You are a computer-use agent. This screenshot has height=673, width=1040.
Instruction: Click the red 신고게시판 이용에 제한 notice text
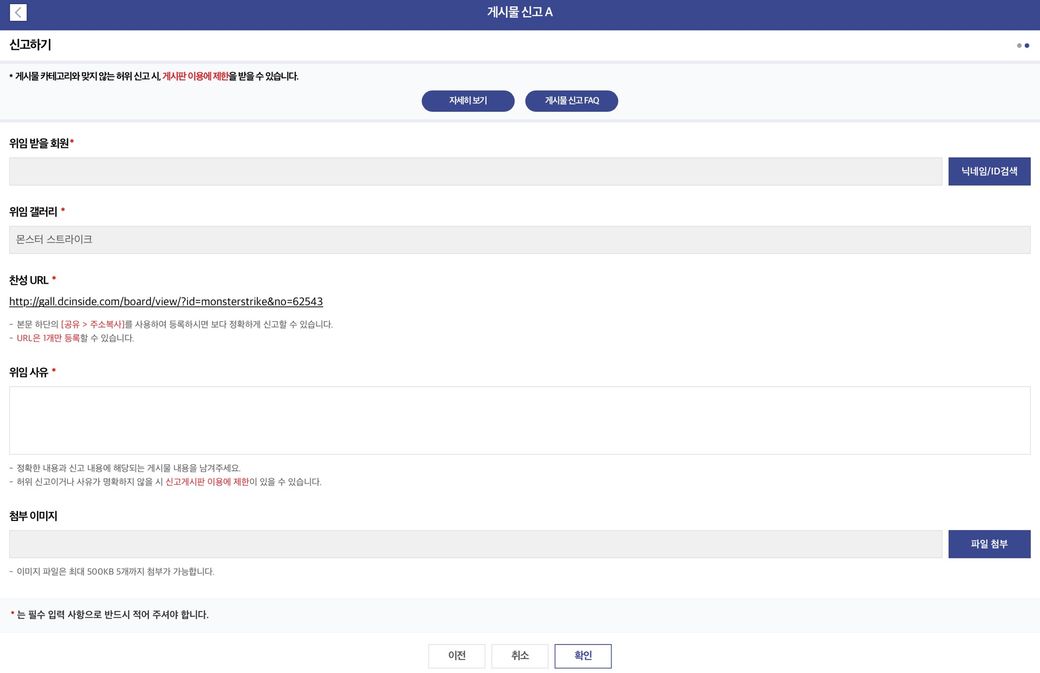(207, 482)
